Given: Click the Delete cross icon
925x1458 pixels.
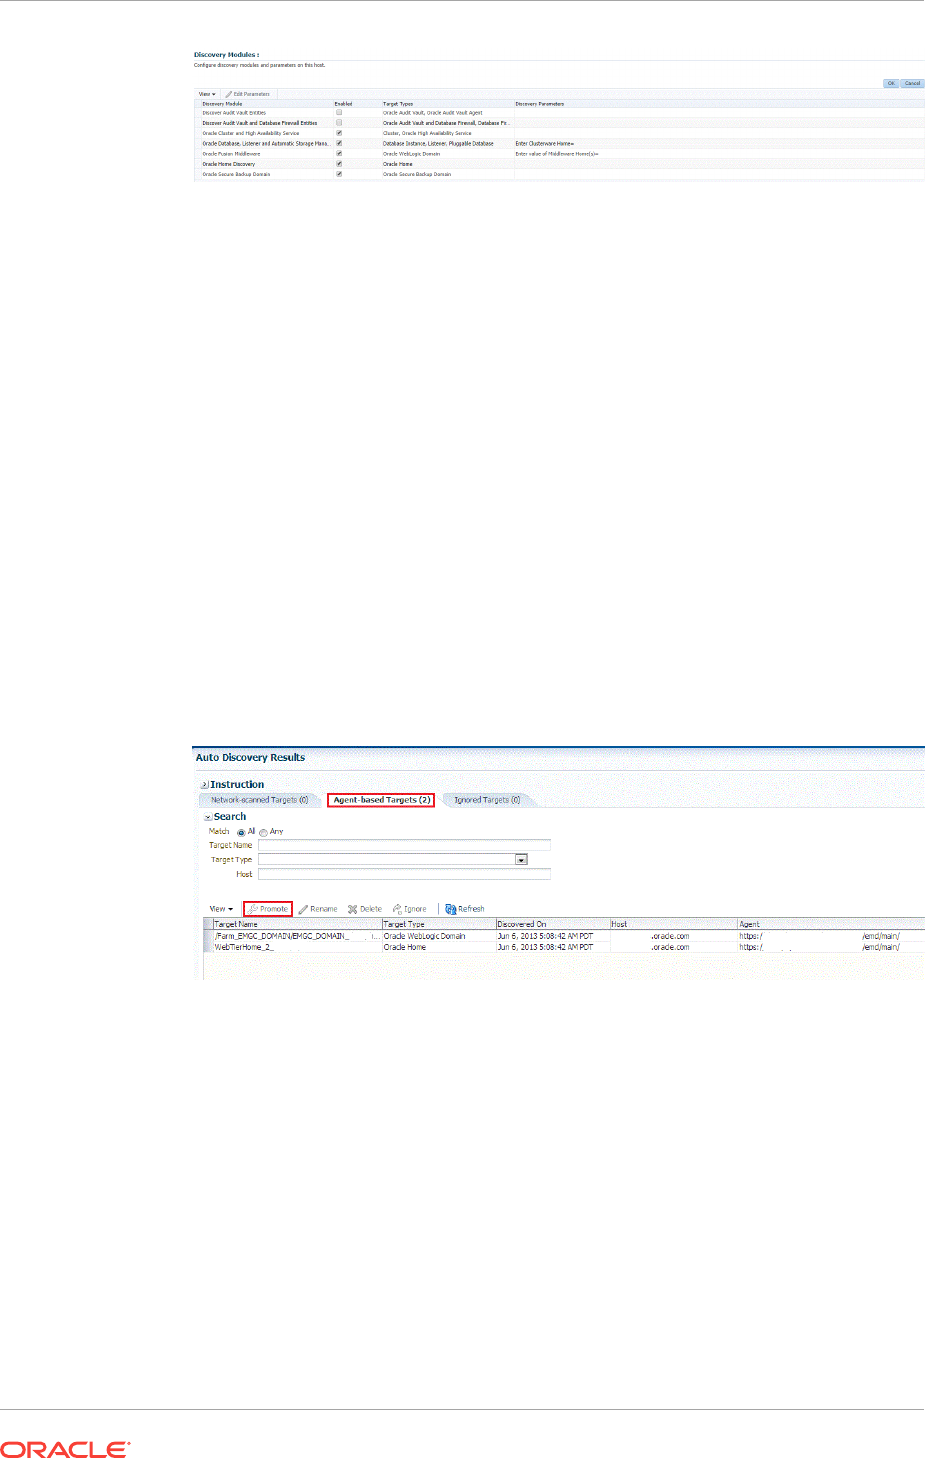Looking at the screenshot, I should 352,909.
